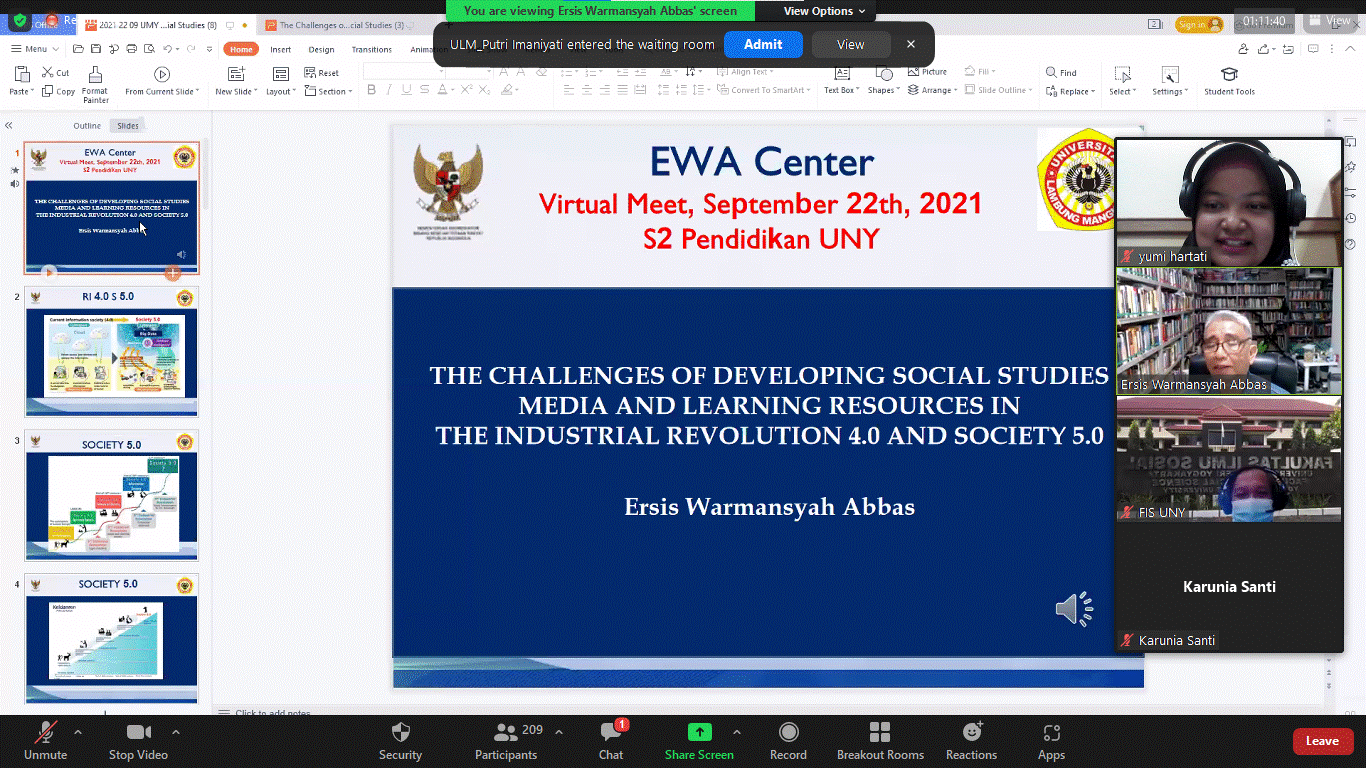Open the Reactions emoji icon
This screenshot has height=768, width=1366.
971,733
